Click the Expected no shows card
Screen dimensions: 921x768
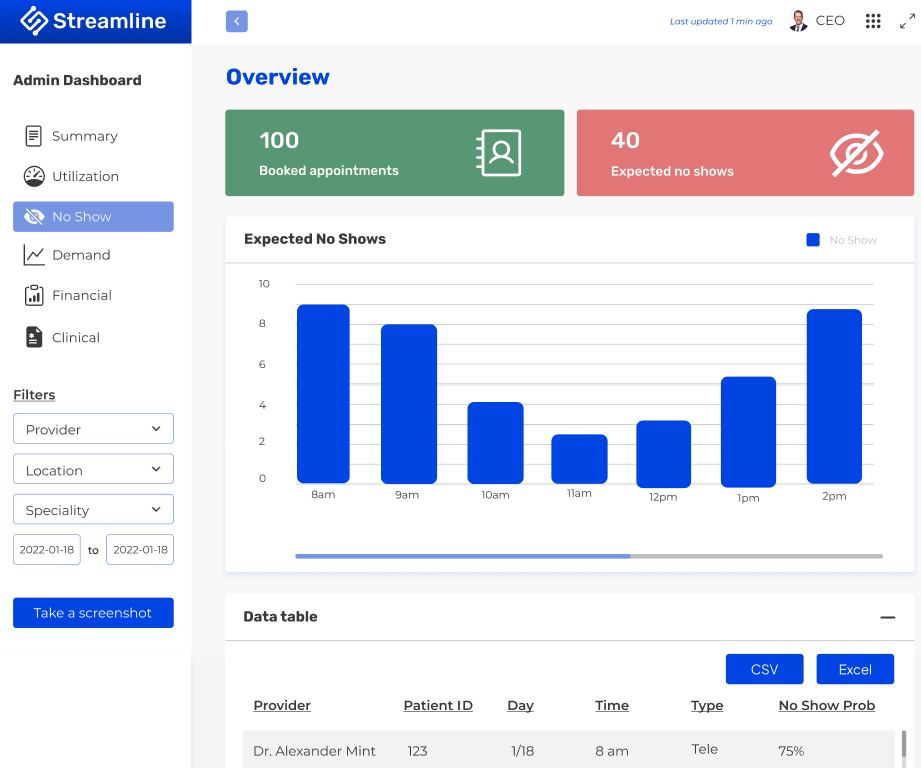pyautogui.click(x=745, y=153)
